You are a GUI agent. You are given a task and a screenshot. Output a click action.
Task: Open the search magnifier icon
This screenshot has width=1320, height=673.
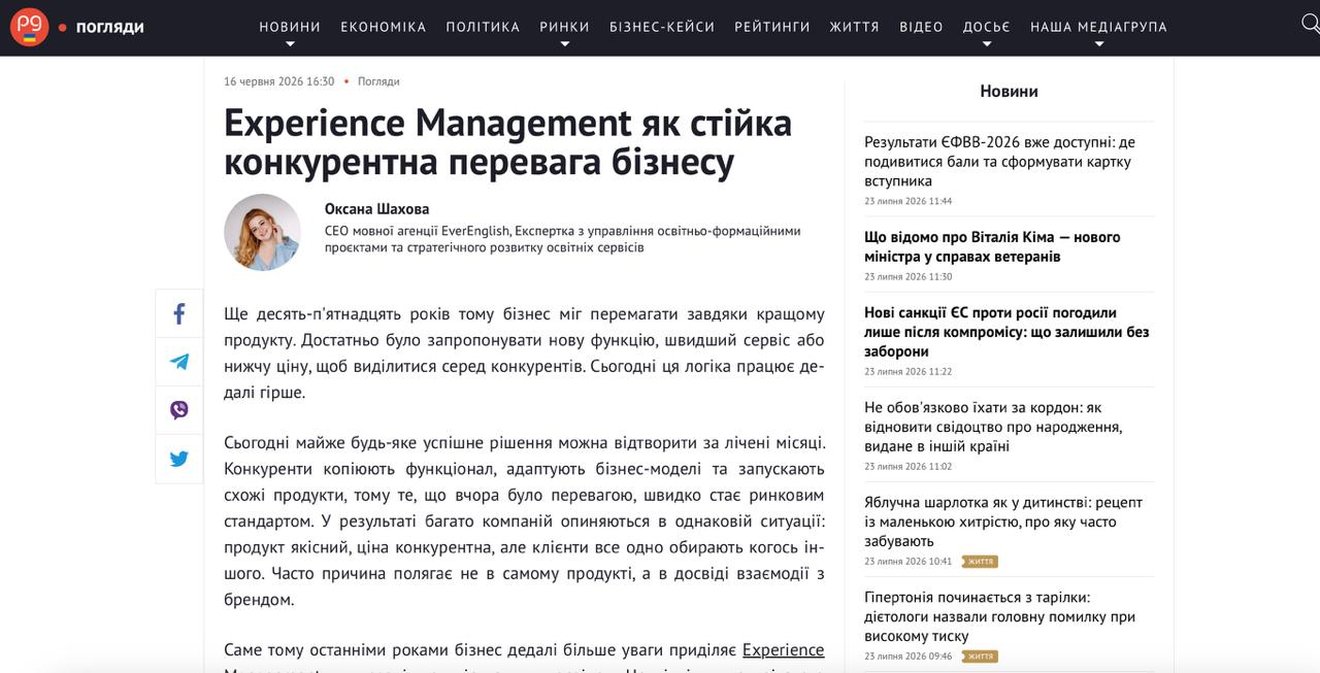coord(1310,23)
